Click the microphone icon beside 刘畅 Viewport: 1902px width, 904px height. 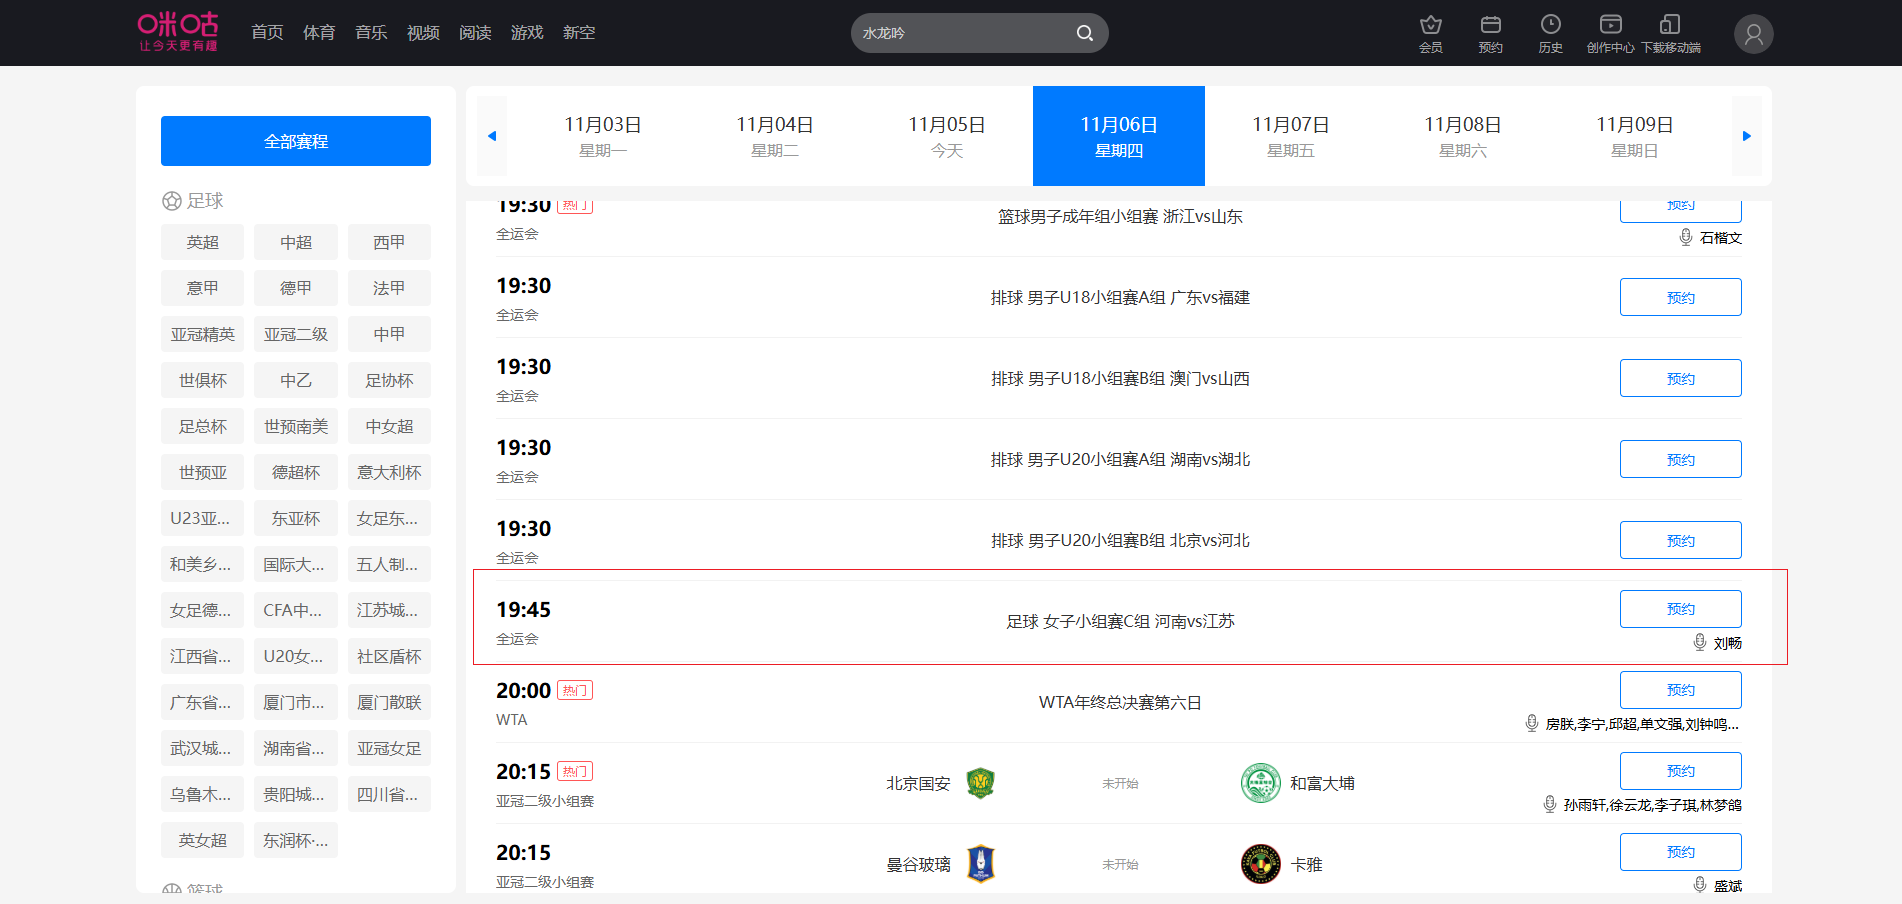(1700, 642)
